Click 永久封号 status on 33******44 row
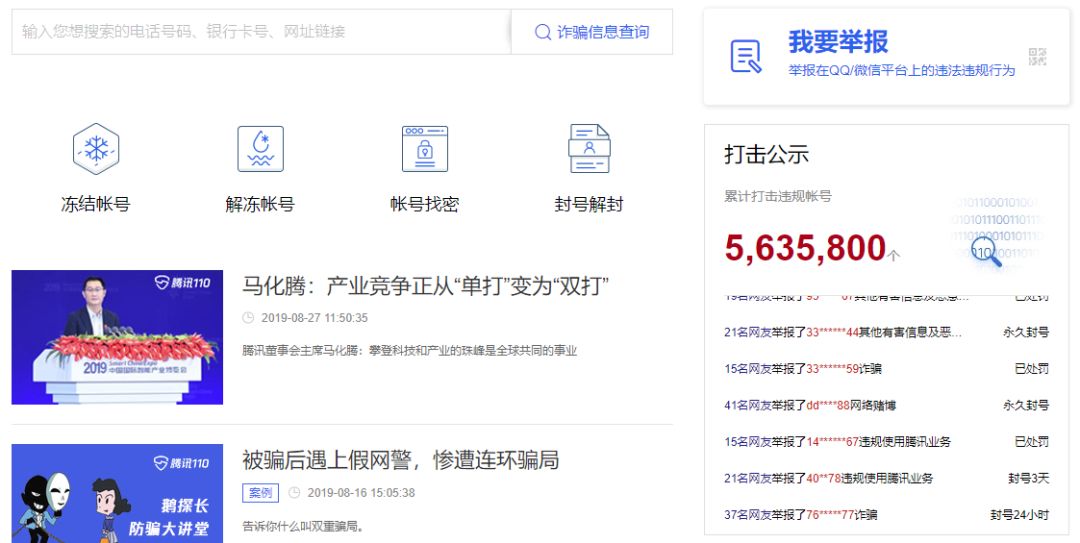Screen dimensions: 1080x543 (x=1026, y=332)
